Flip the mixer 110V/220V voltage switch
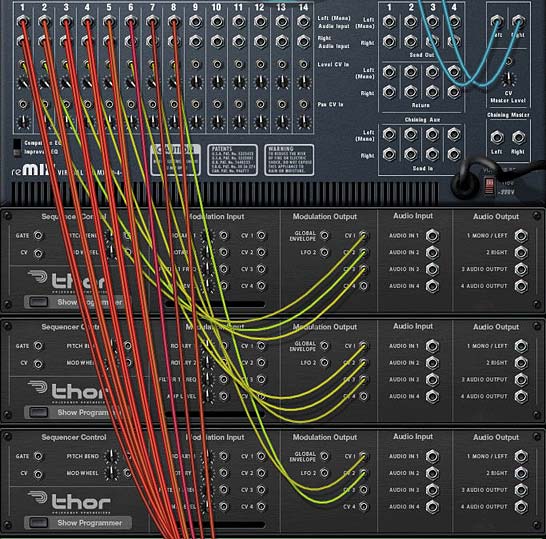The image size is (546, 539). [490, 185]
